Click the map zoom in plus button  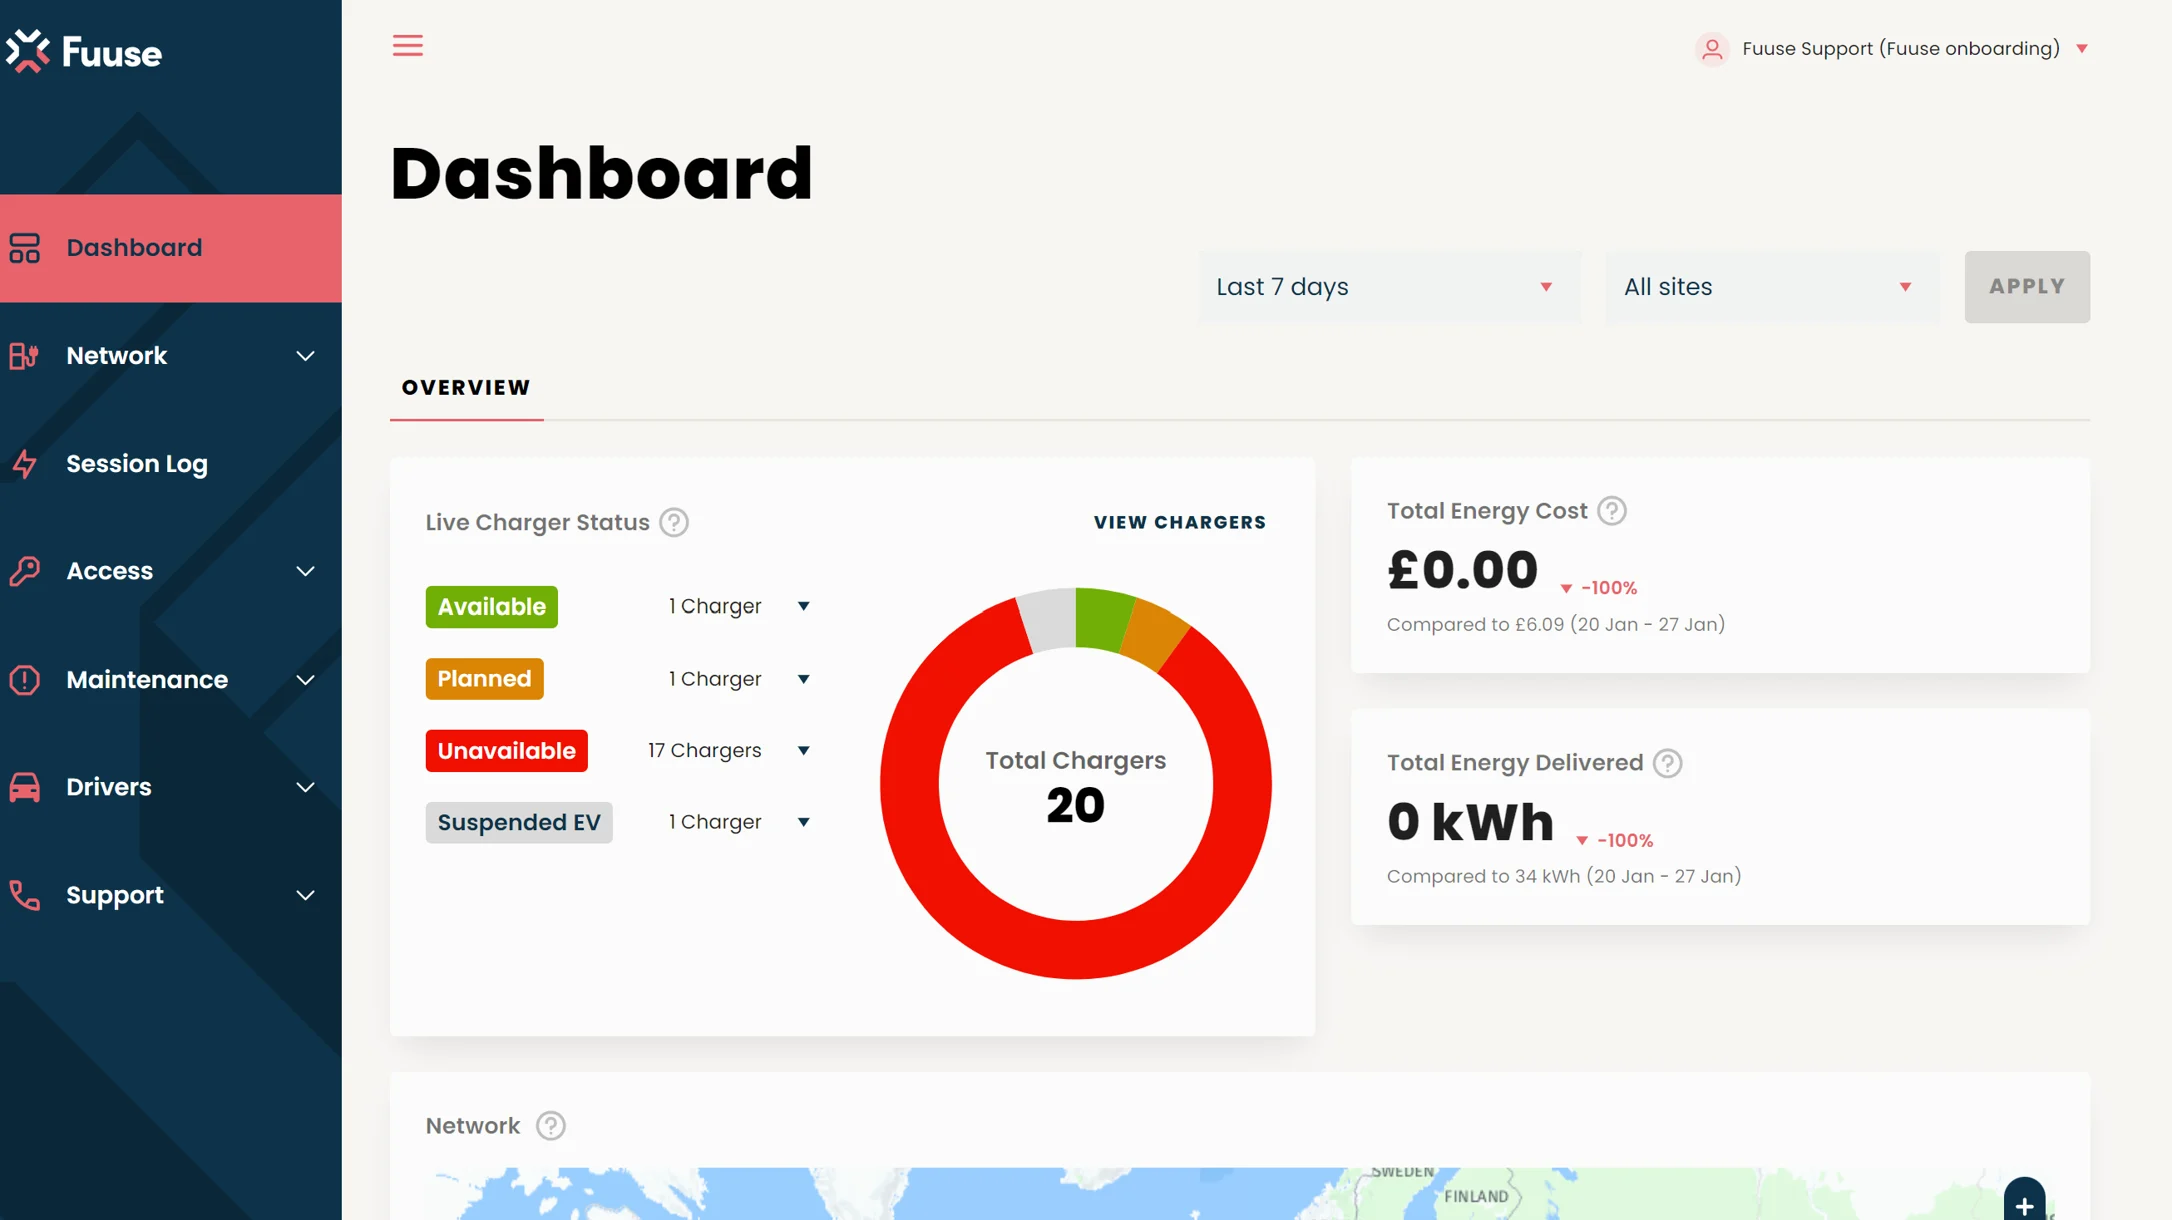pyautogui.click(x=2024, y=1203)
